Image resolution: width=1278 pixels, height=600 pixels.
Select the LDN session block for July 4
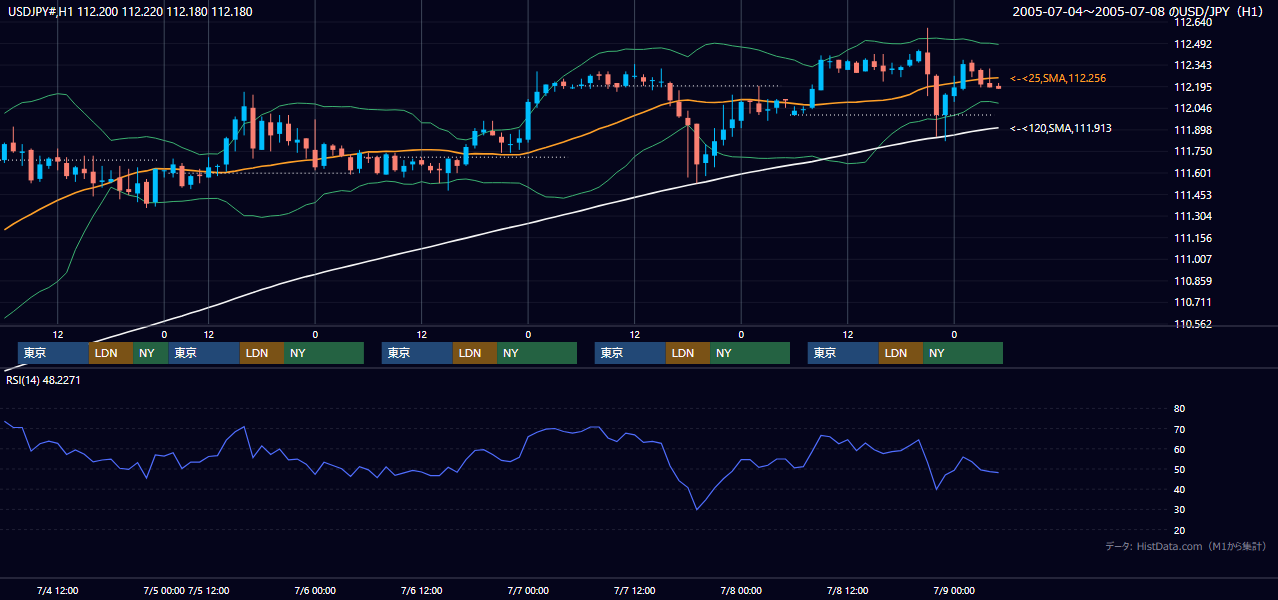[x=110, y=353]
